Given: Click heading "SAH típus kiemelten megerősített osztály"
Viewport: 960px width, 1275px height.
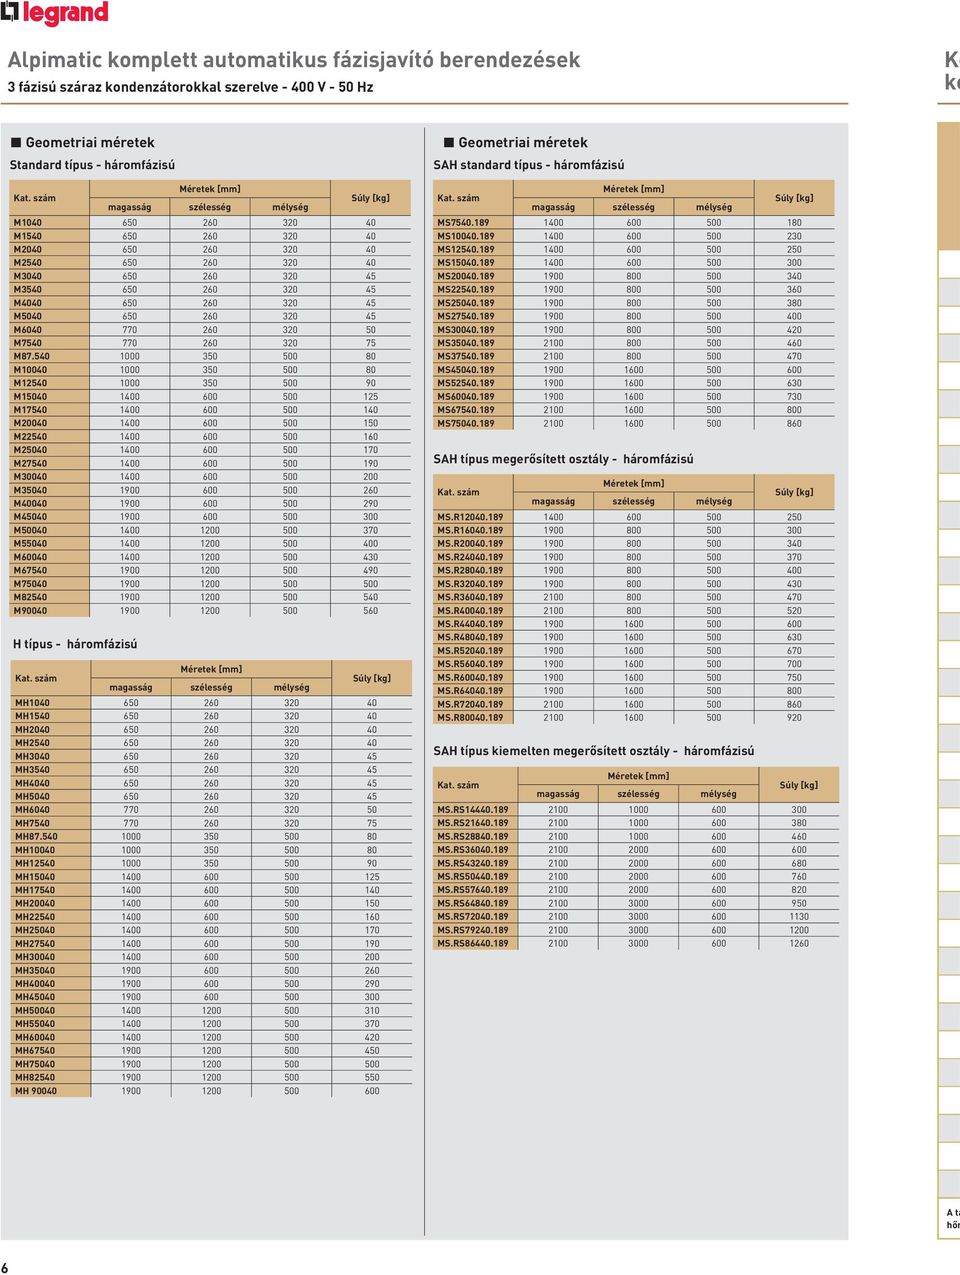Looking at the screenshot, I should point(552,751).
